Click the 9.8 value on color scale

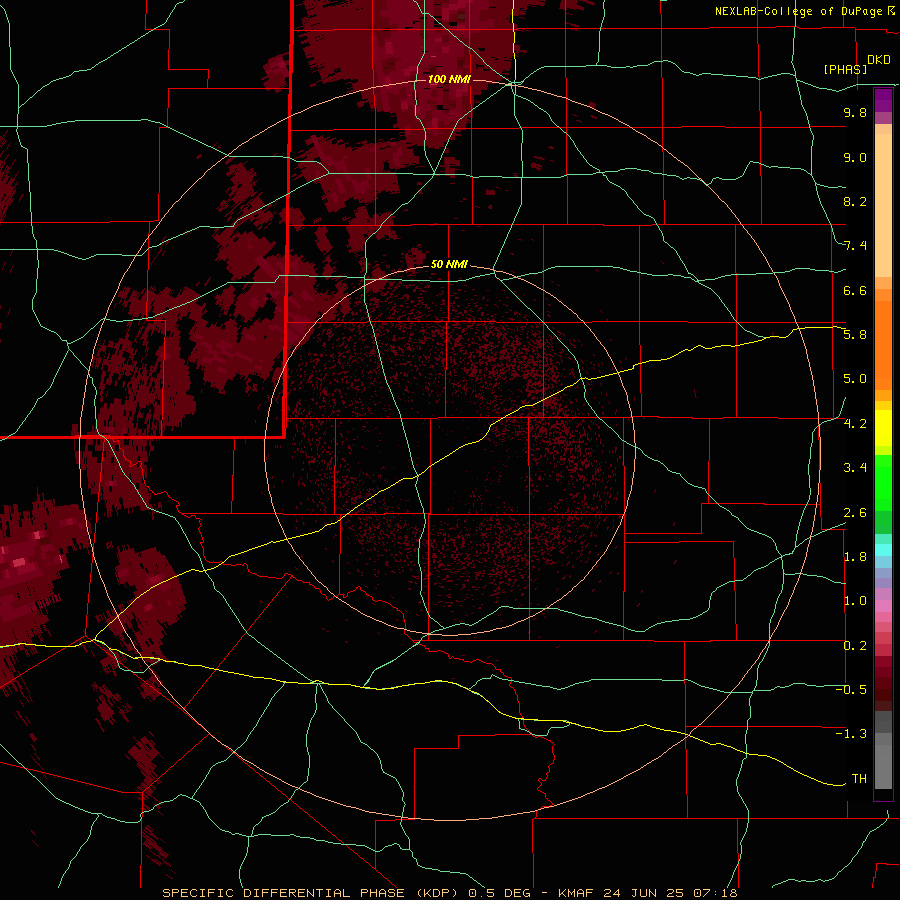coord(855,112)
